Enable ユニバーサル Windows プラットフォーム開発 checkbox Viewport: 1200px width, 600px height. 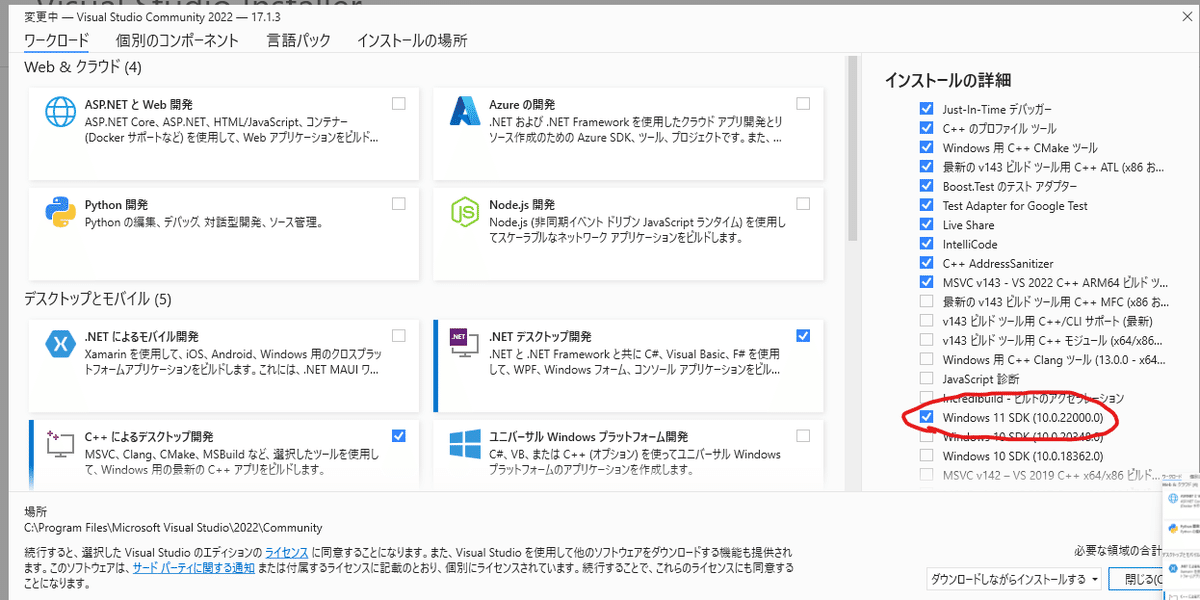tap(803, 435)
